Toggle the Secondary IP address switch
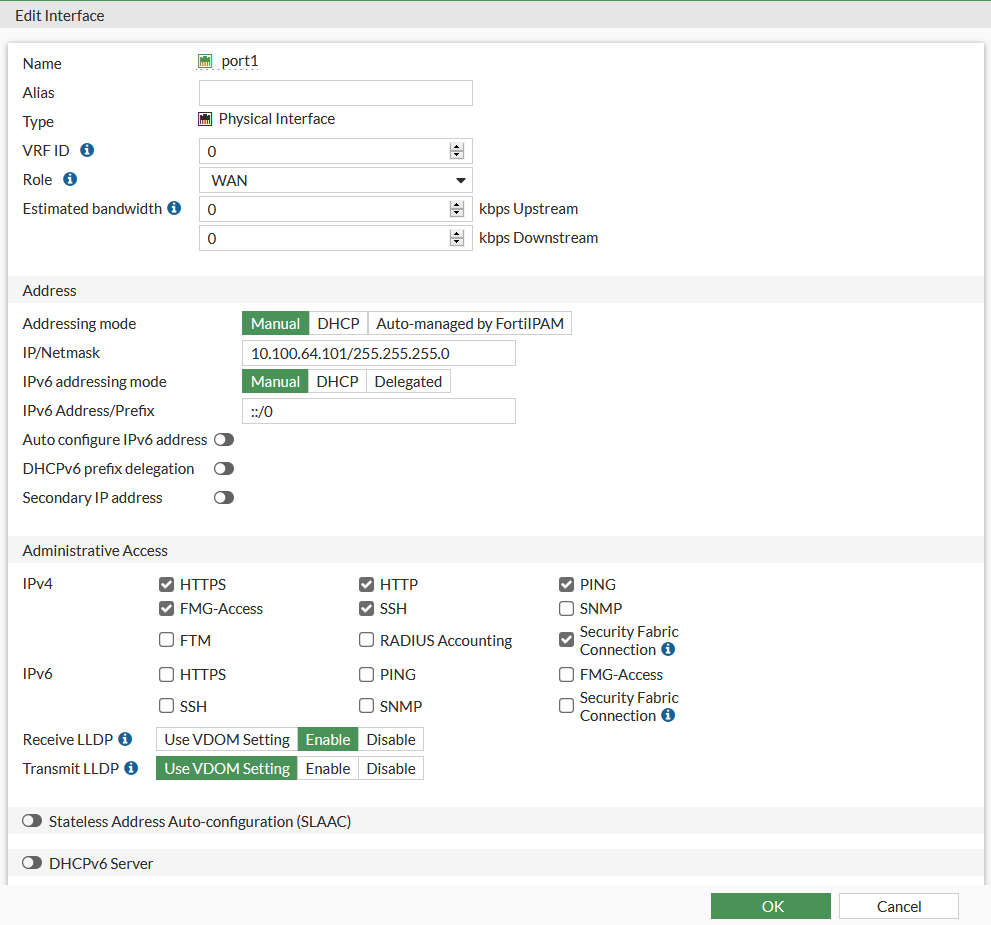991x925 pixels. (x=223, y=497)
